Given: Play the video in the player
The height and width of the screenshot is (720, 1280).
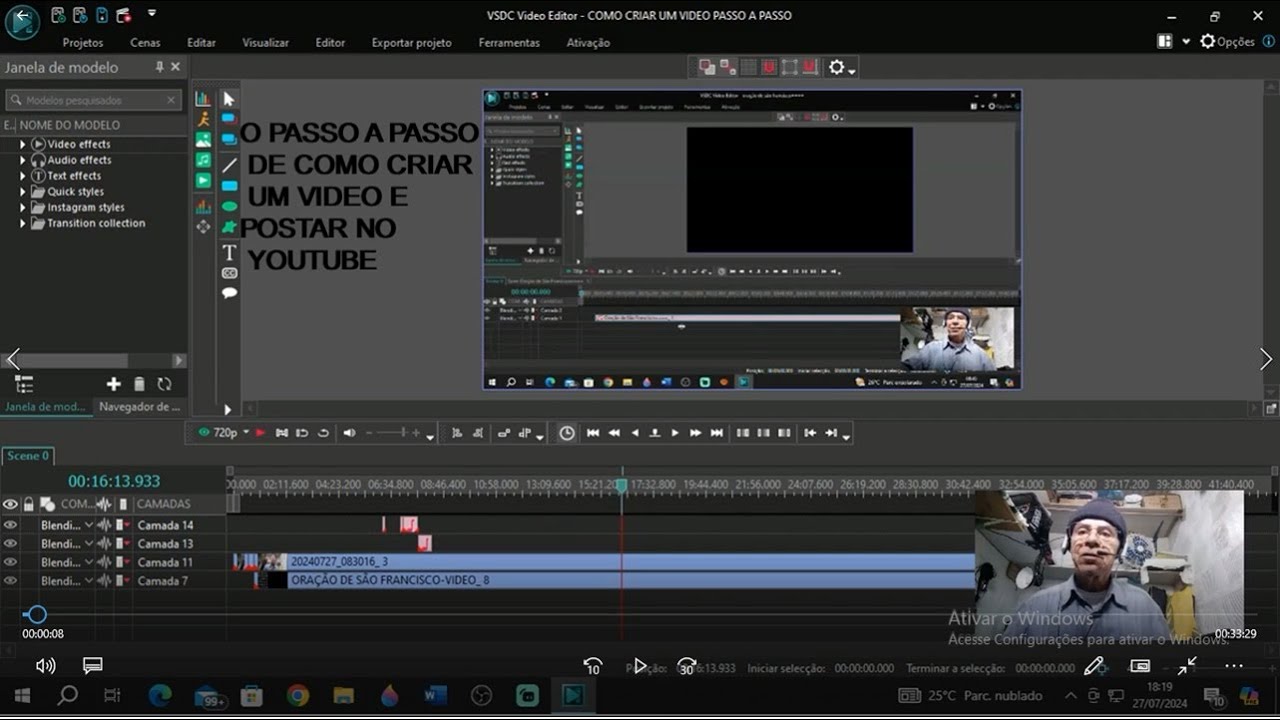Looking at the screenshot, I should [640, 666].
